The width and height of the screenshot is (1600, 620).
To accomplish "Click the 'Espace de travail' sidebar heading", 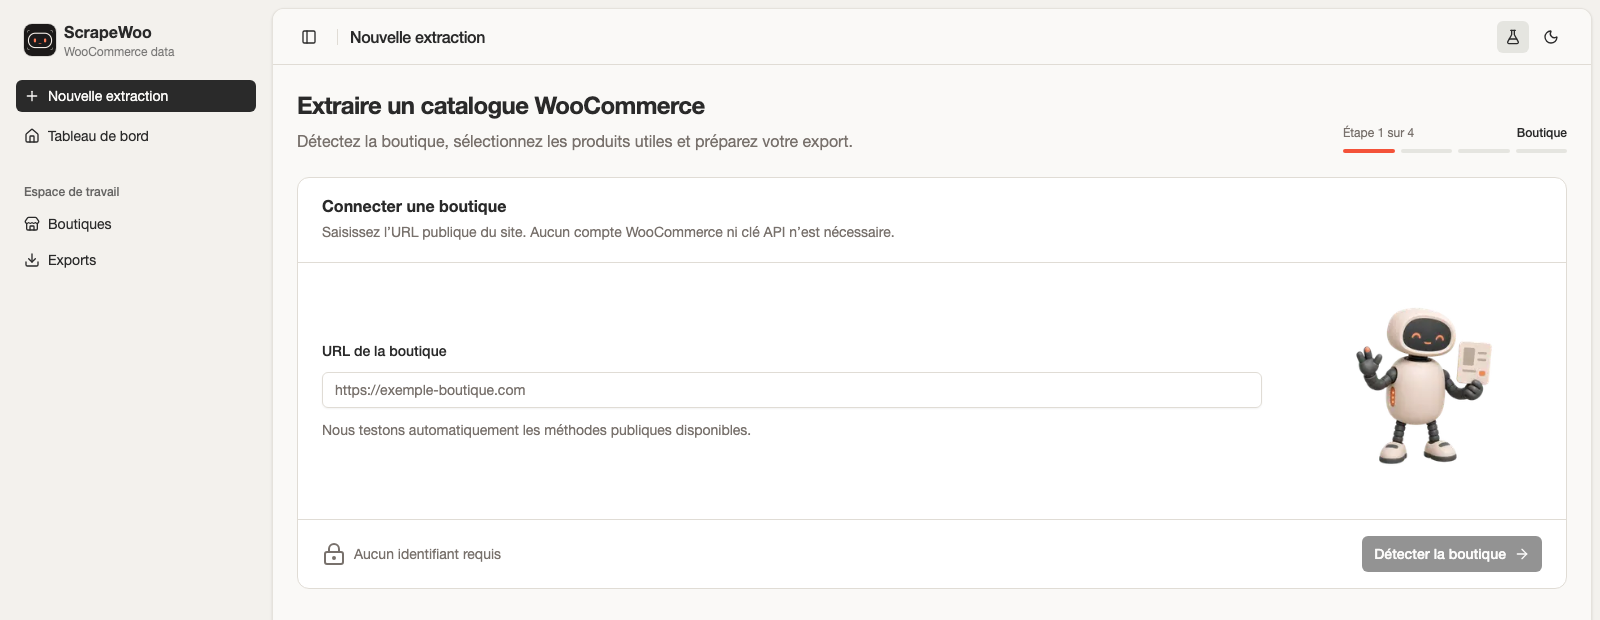I will [72, 192].
